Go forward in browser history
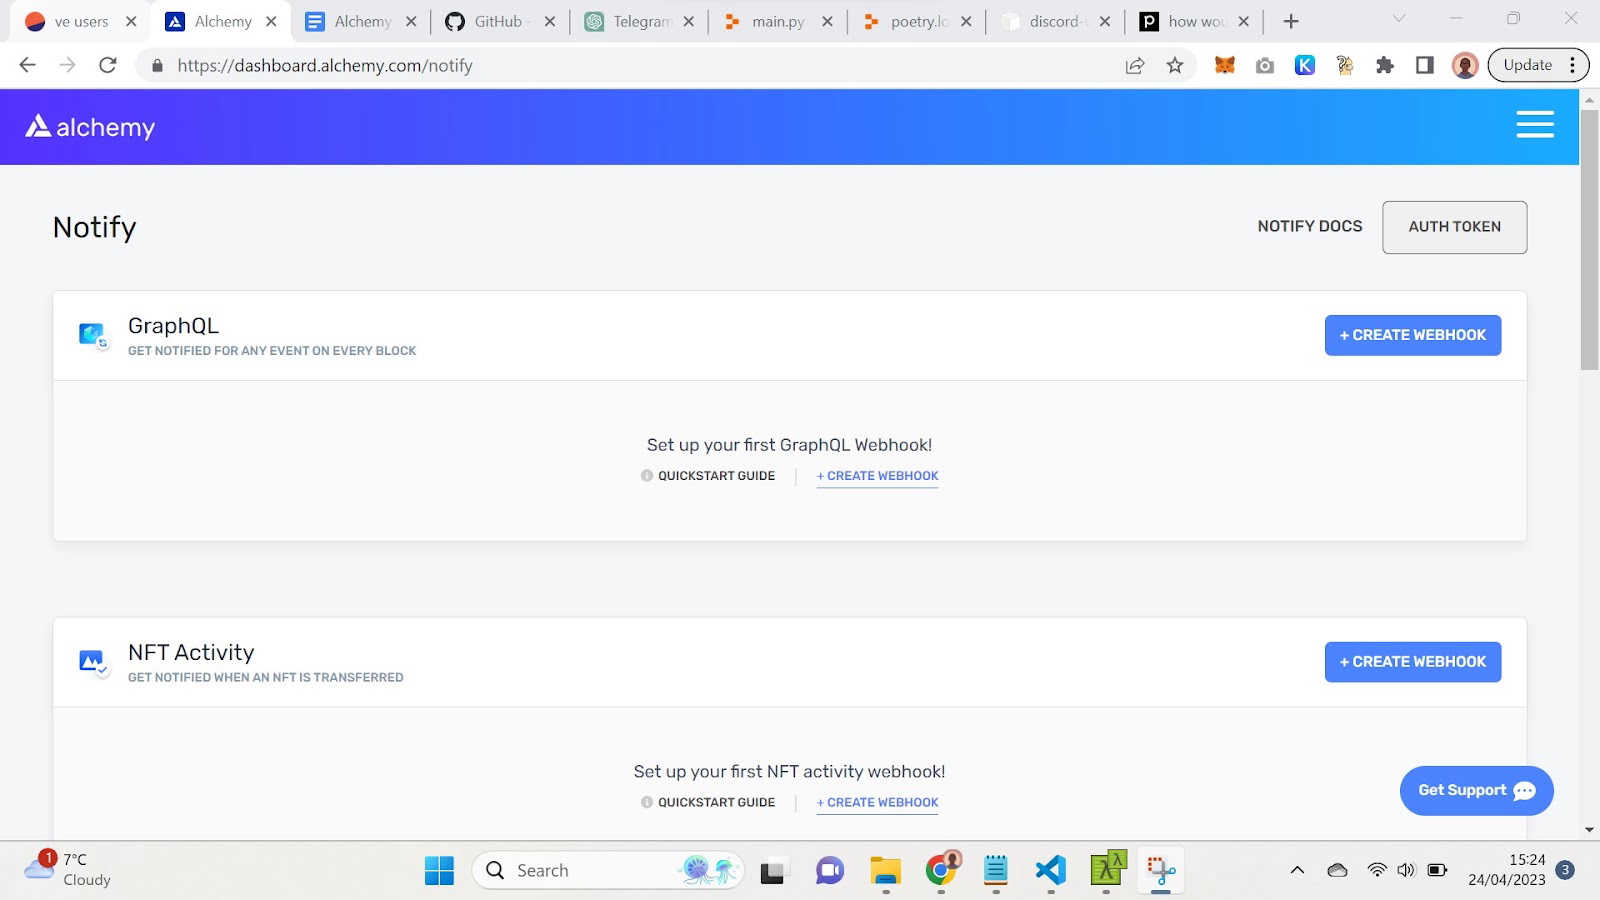This screenshot has width=1600, height=900. coord(67,65)
